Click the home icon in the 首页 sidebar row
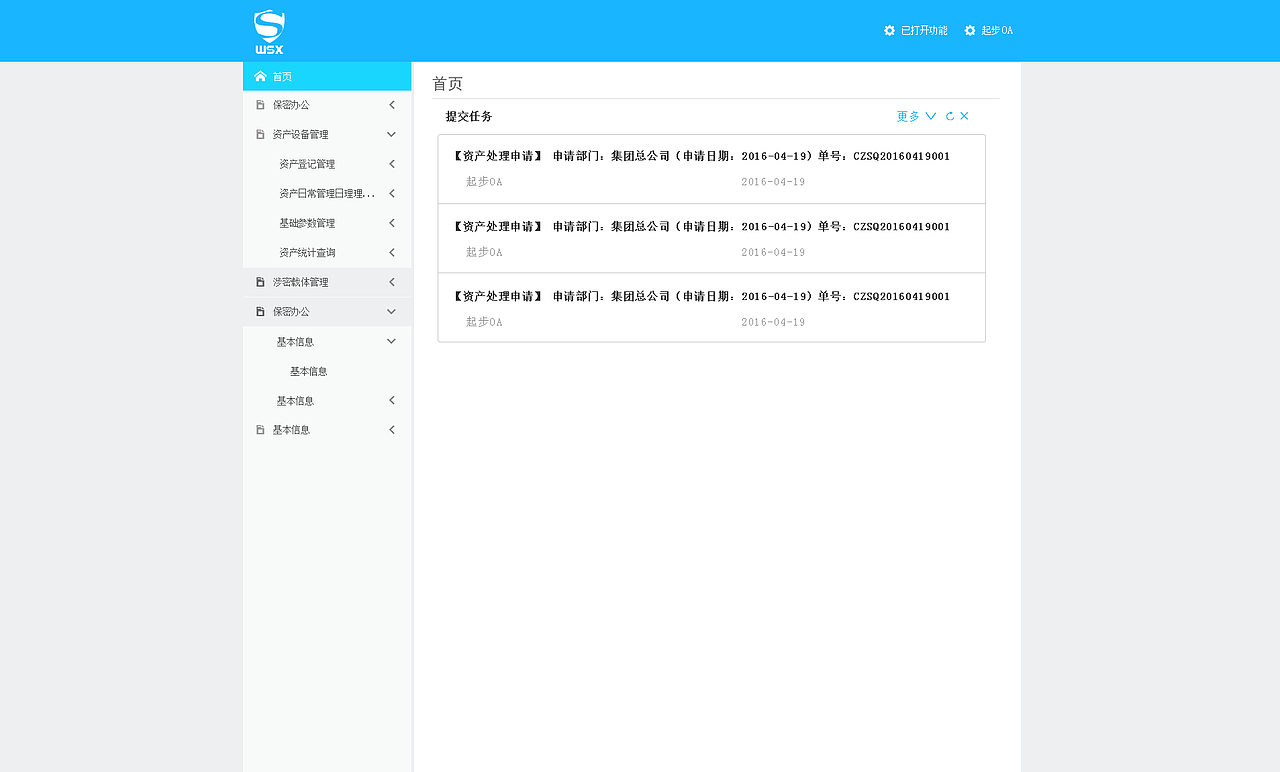 pos(260,76)
